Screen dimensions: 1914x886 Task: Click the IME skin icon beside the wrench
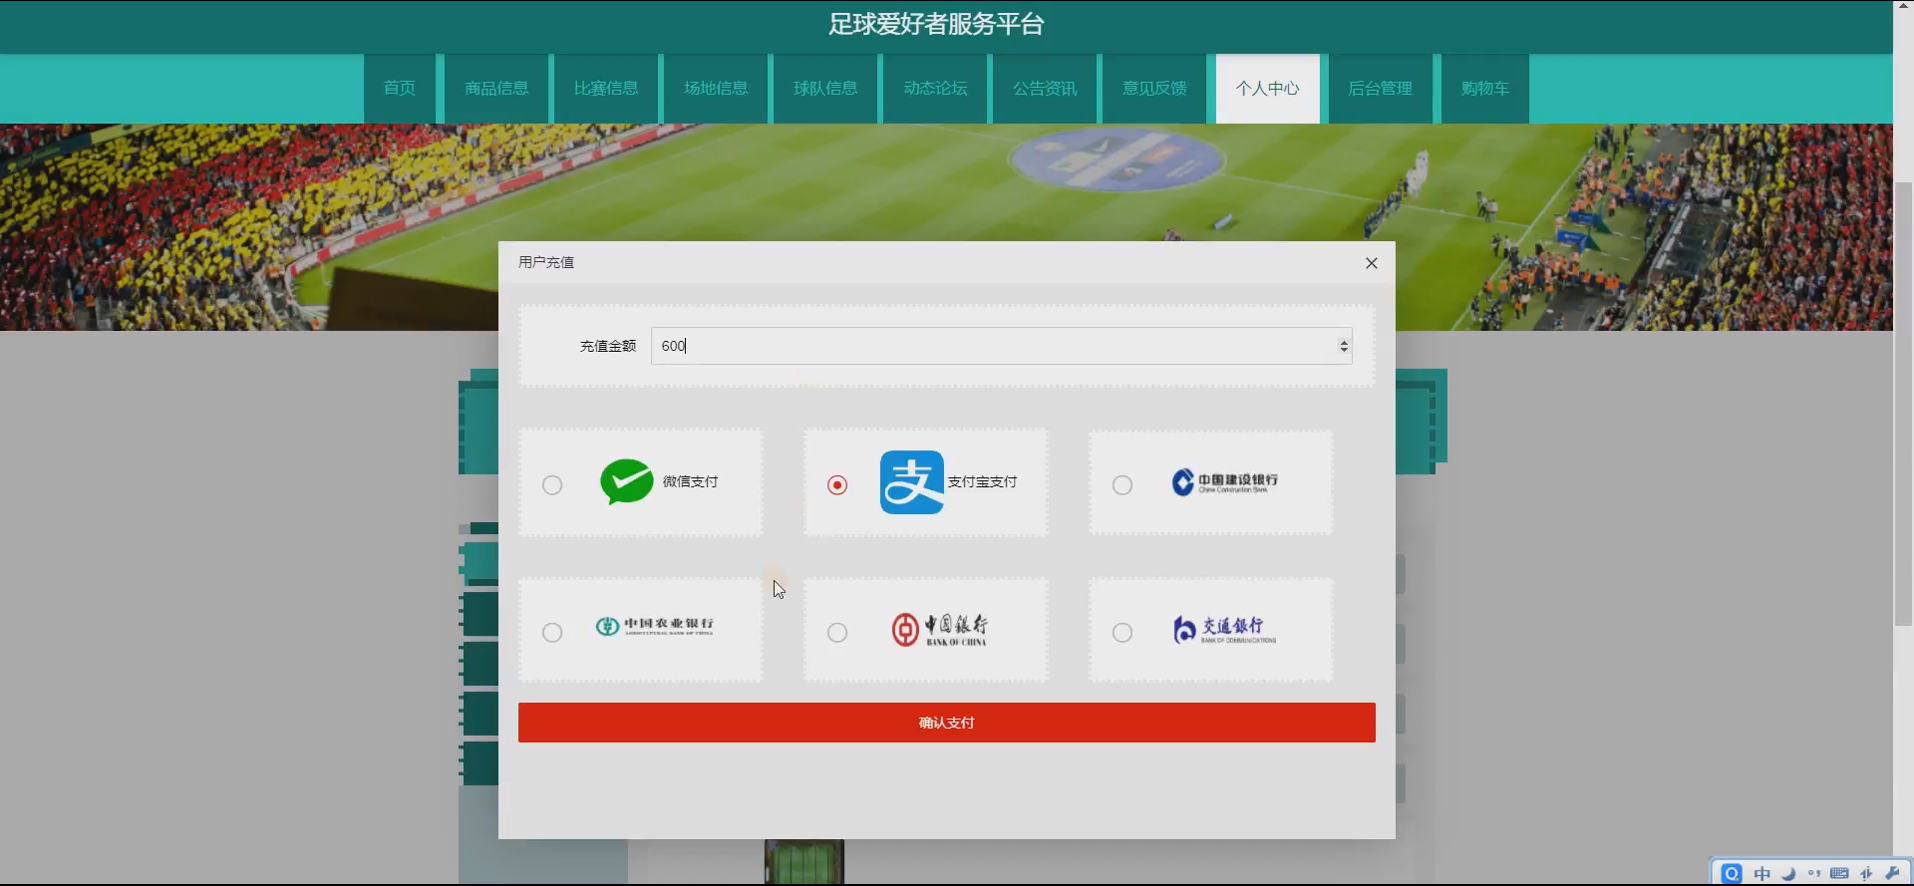[x=1866, y=873]
